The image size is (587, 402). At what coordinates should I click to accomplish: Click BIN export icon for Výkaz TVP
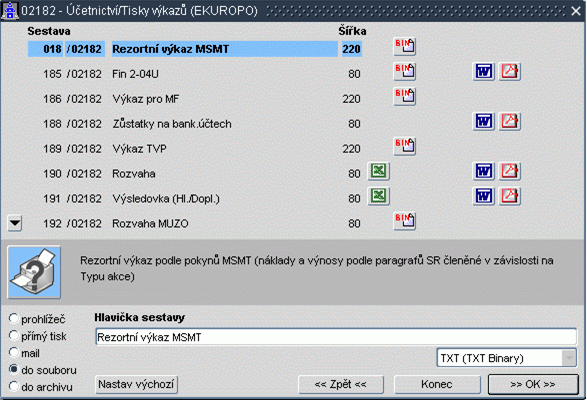pyautogui.click(x=405, y=146)
